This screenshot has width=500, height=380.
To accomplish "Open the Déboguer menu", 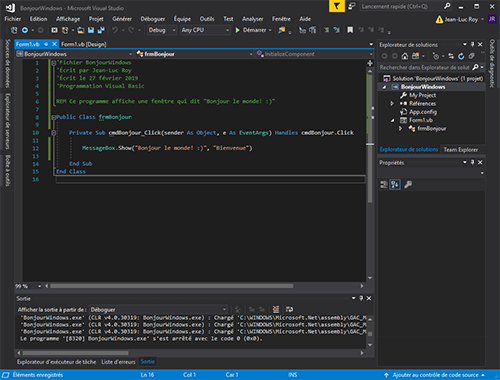I will pyautogui.click(x=153, y=19).
